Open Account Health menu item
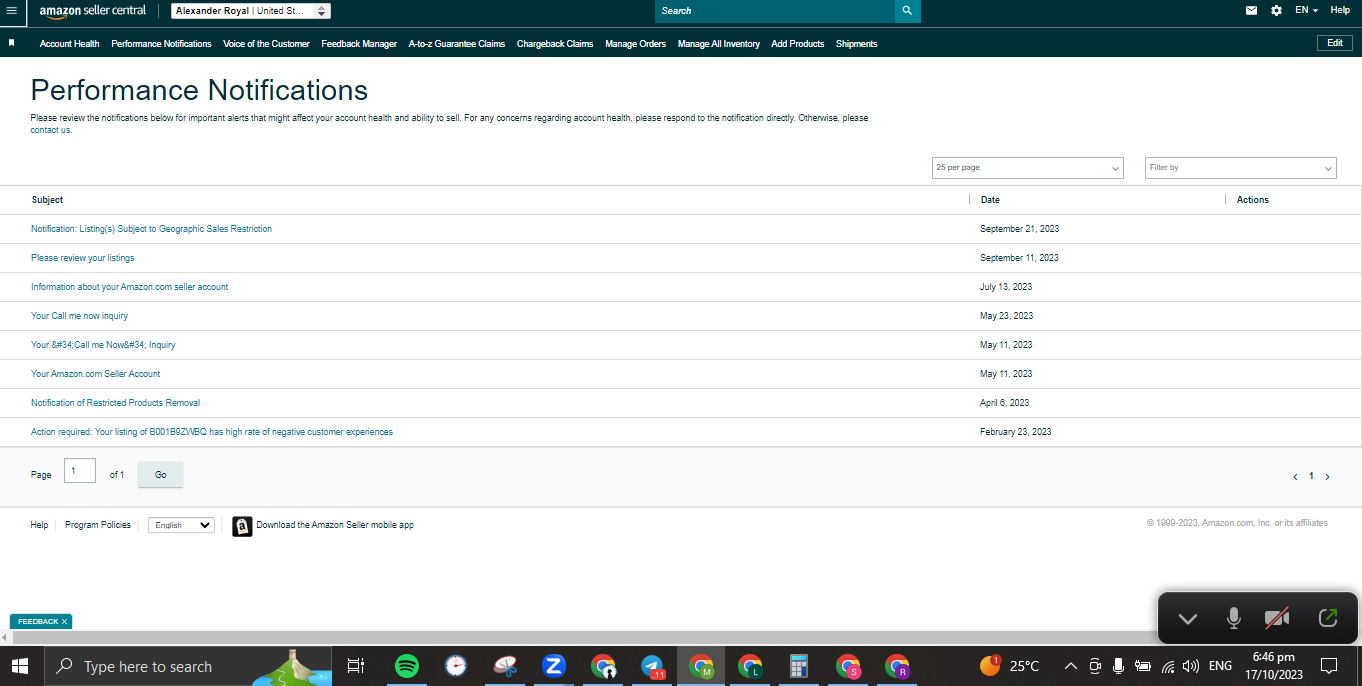 [x=69, y=44]
